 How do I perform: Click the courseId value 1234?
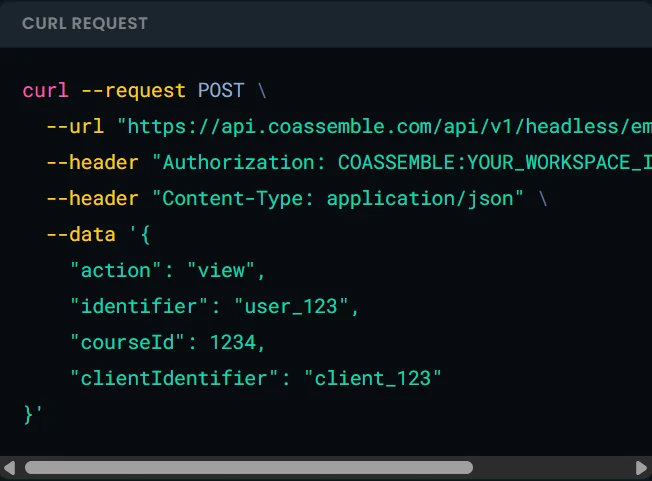(232, 343)
